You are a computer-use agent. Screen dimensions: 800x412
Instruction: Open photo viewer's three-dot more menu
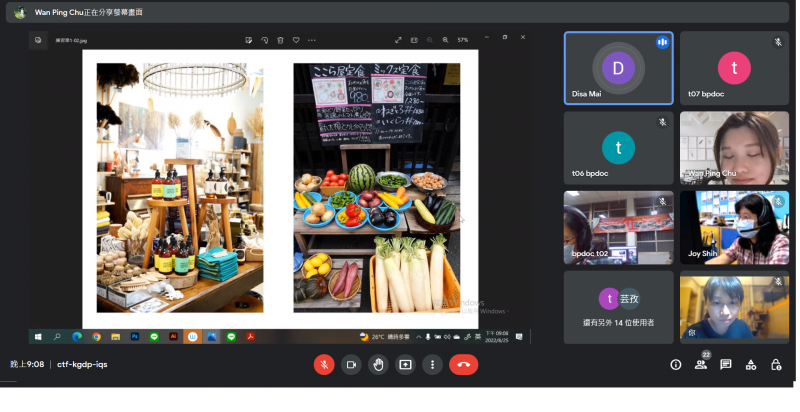pyautogui.click(x=312, y=40)
